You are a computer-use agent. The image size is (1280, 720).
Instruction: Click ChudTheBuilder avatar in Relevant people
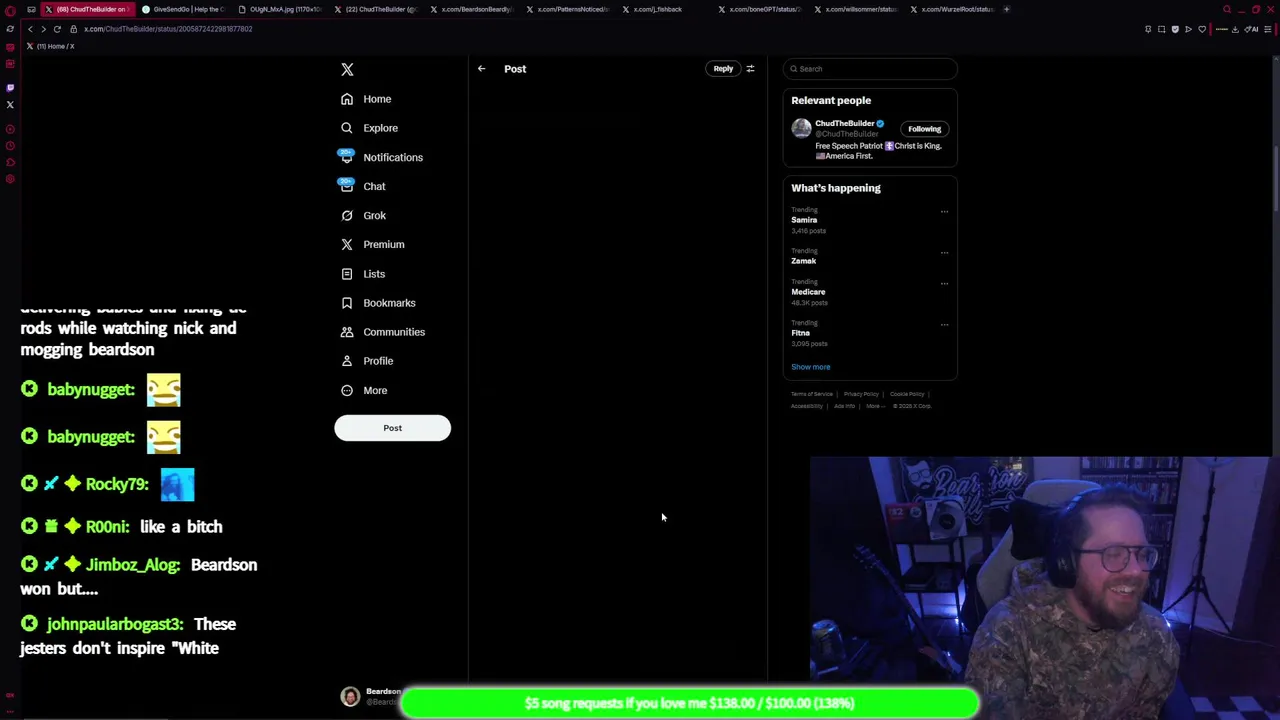coord(801,128)
